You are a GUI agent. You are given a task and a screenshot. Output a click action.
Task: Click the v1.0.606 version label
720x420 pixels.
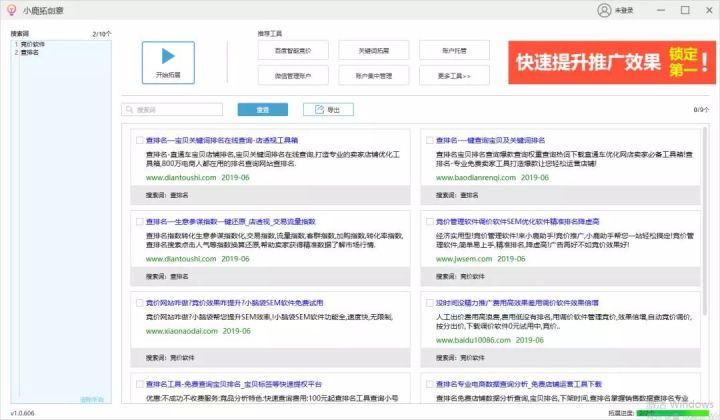[x=22, y=413]
